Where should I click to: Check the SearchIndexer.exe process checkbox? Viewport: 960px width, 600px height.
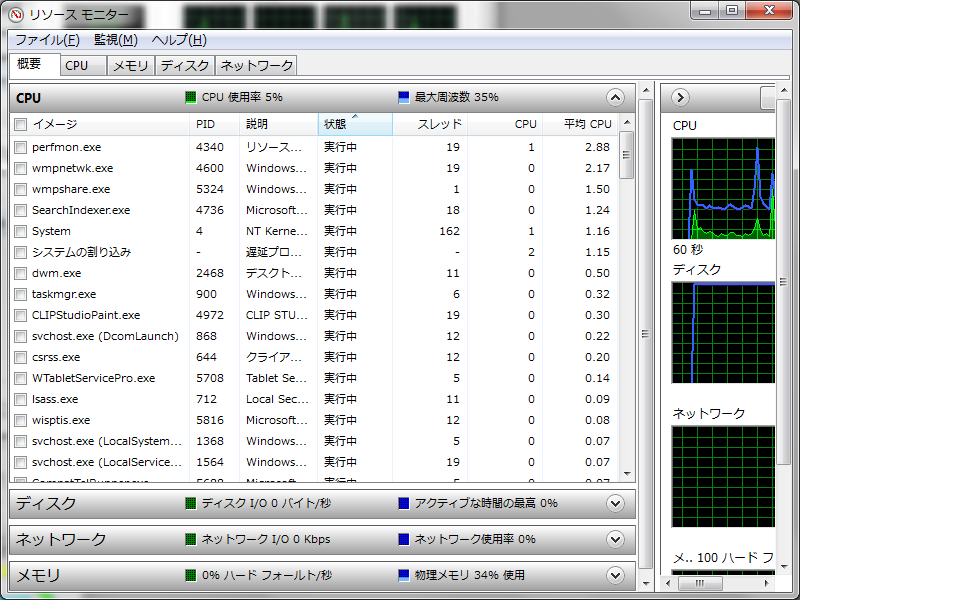pyautogui.click(x=21, y=211)
